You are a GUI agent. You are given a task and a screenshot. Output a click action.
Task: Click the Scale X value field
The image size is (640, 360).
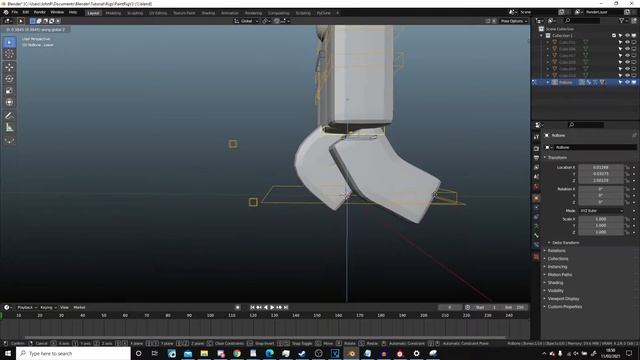coord(601,219)
